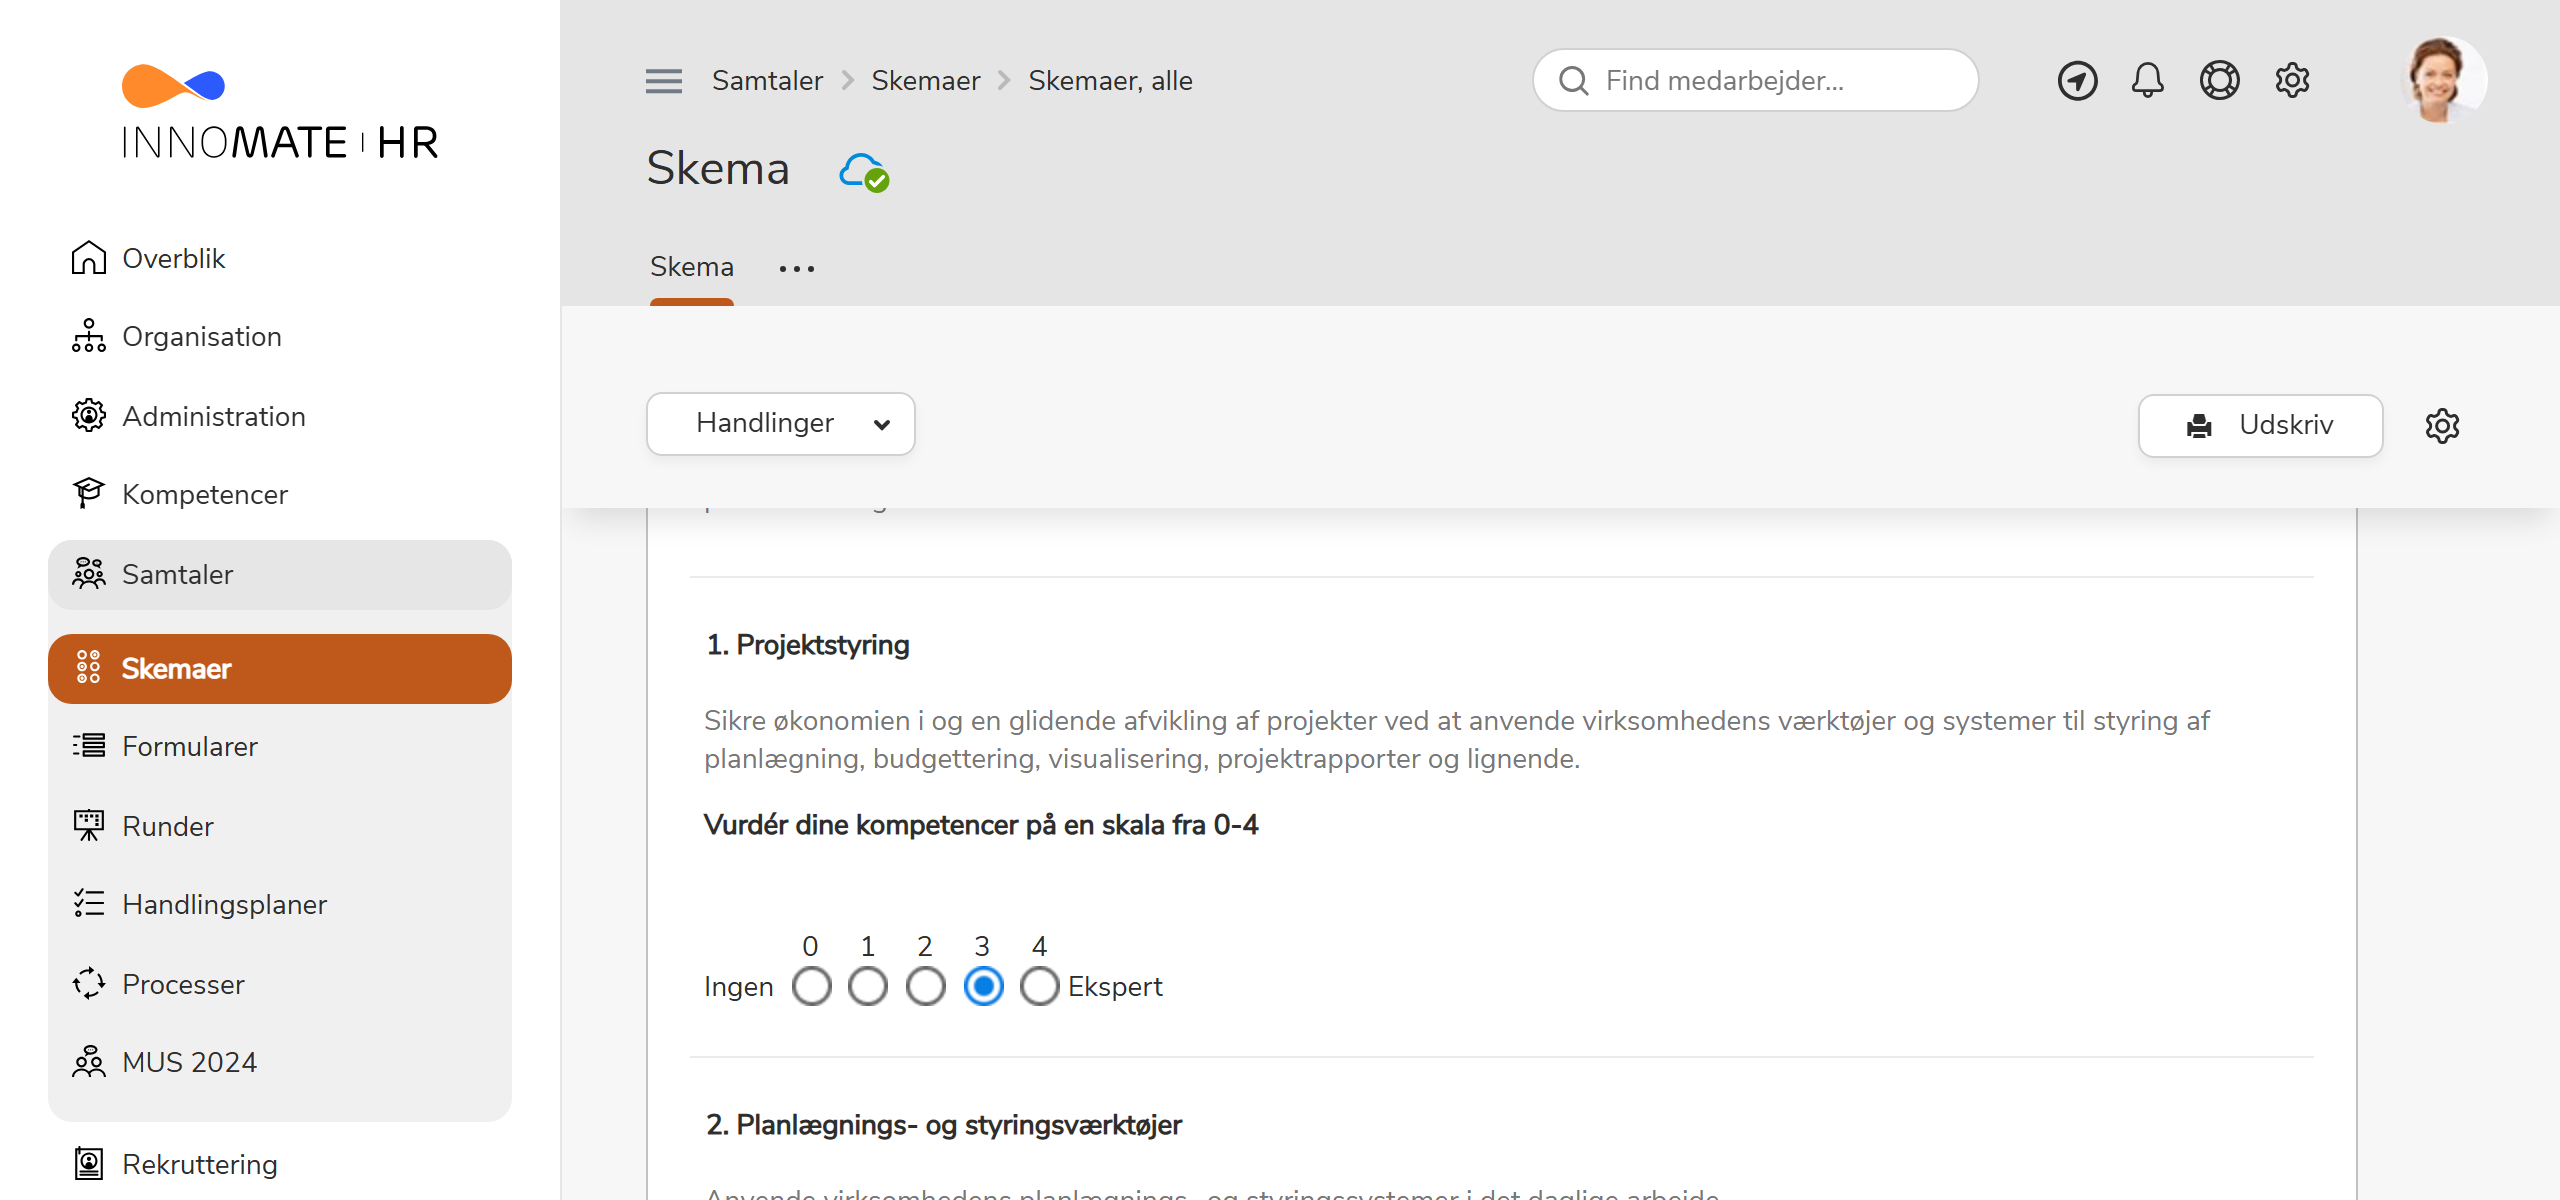Viewport: 2560px width, 1200px height.
Task: Open the Handlinger dropdown
Action: pos(781,424)
